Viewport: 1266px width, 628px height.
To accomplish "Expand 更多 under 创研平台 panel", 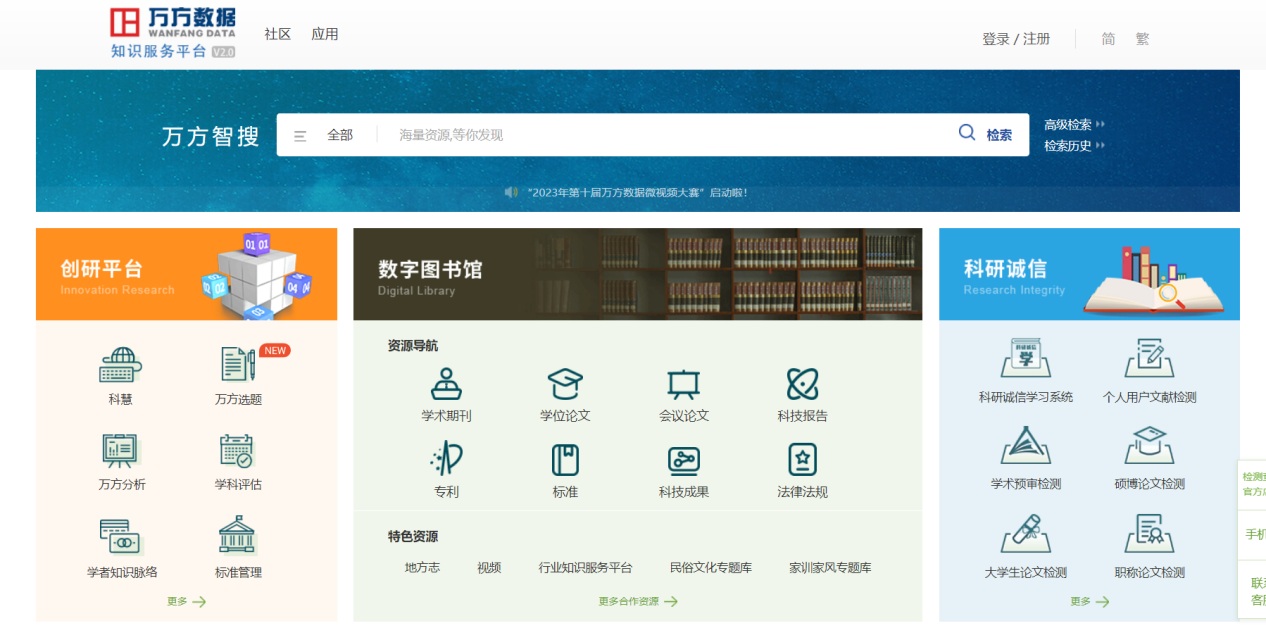I will pos(186,601).
